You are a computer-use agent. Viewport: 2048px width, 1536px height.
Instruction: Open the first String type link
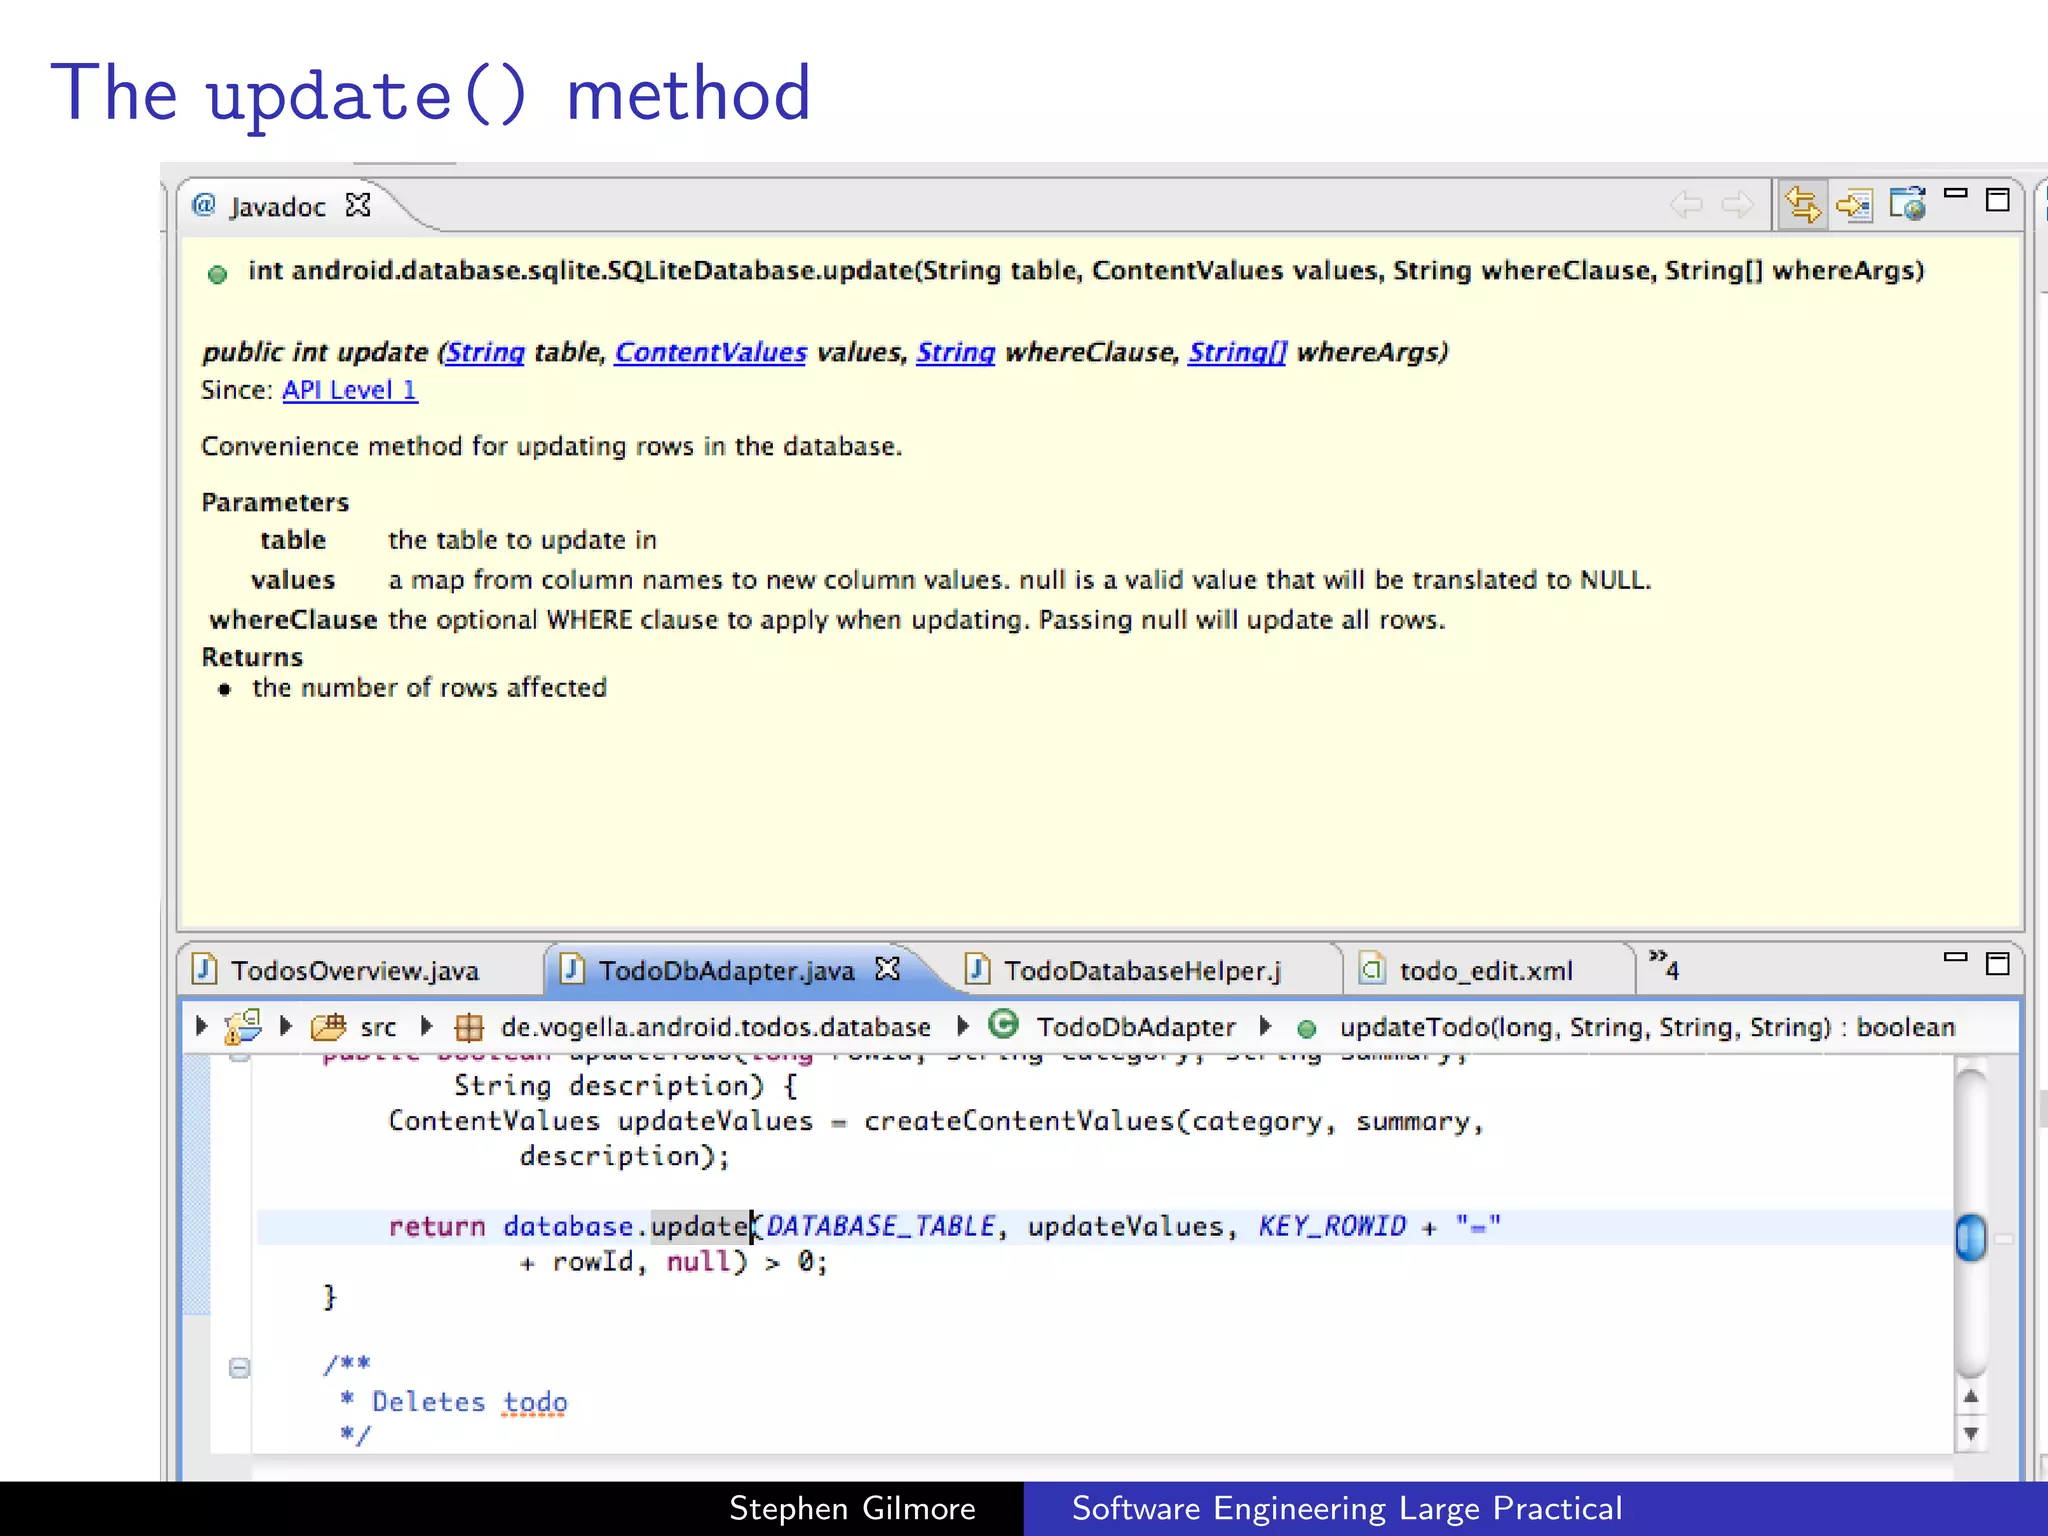(485, 352)
